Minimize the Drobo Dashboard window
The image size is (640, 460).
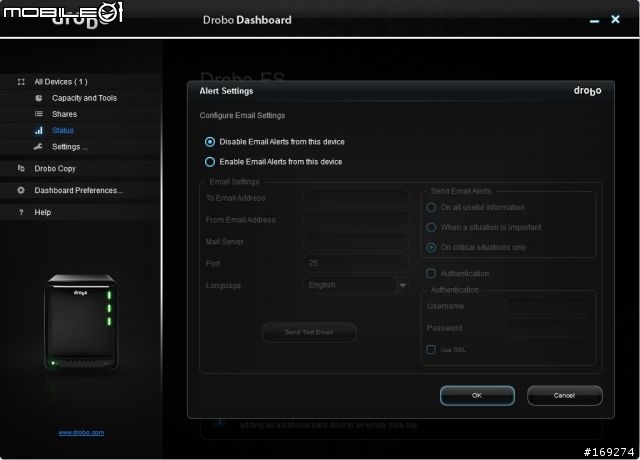[595, 20]
